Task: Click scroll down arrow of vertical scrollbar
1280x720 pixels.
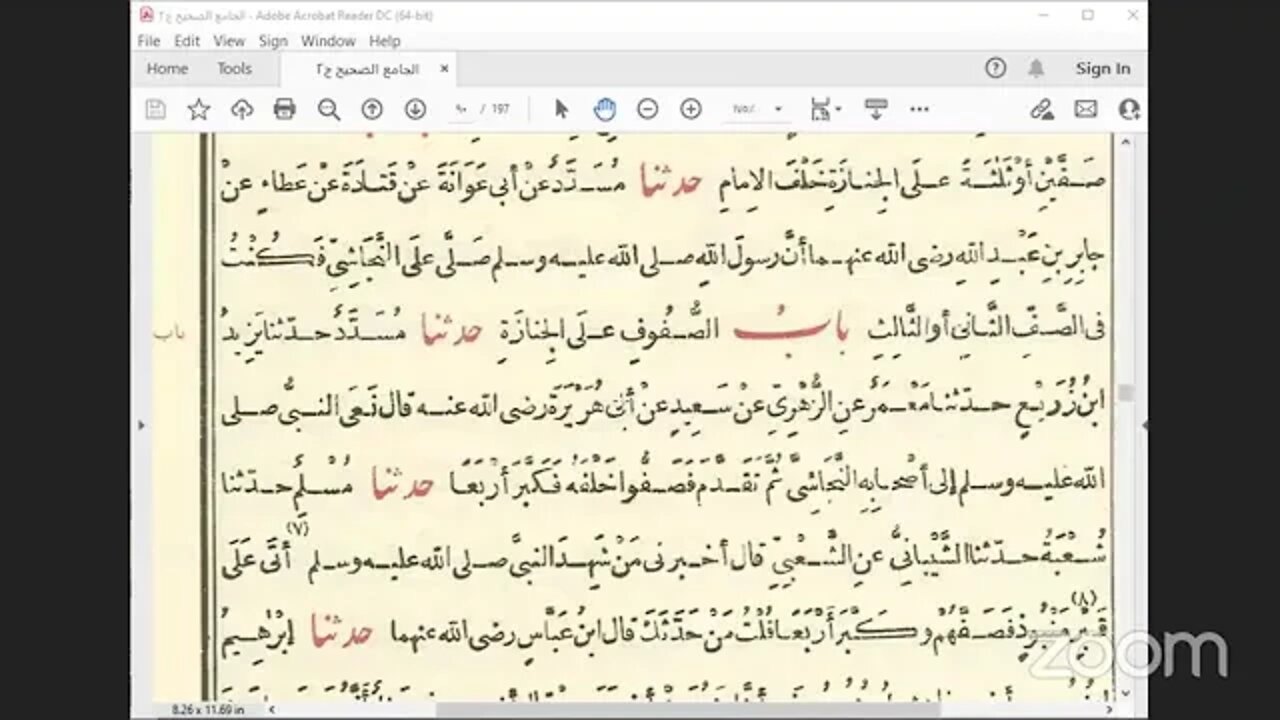Action: [1125, 693]
